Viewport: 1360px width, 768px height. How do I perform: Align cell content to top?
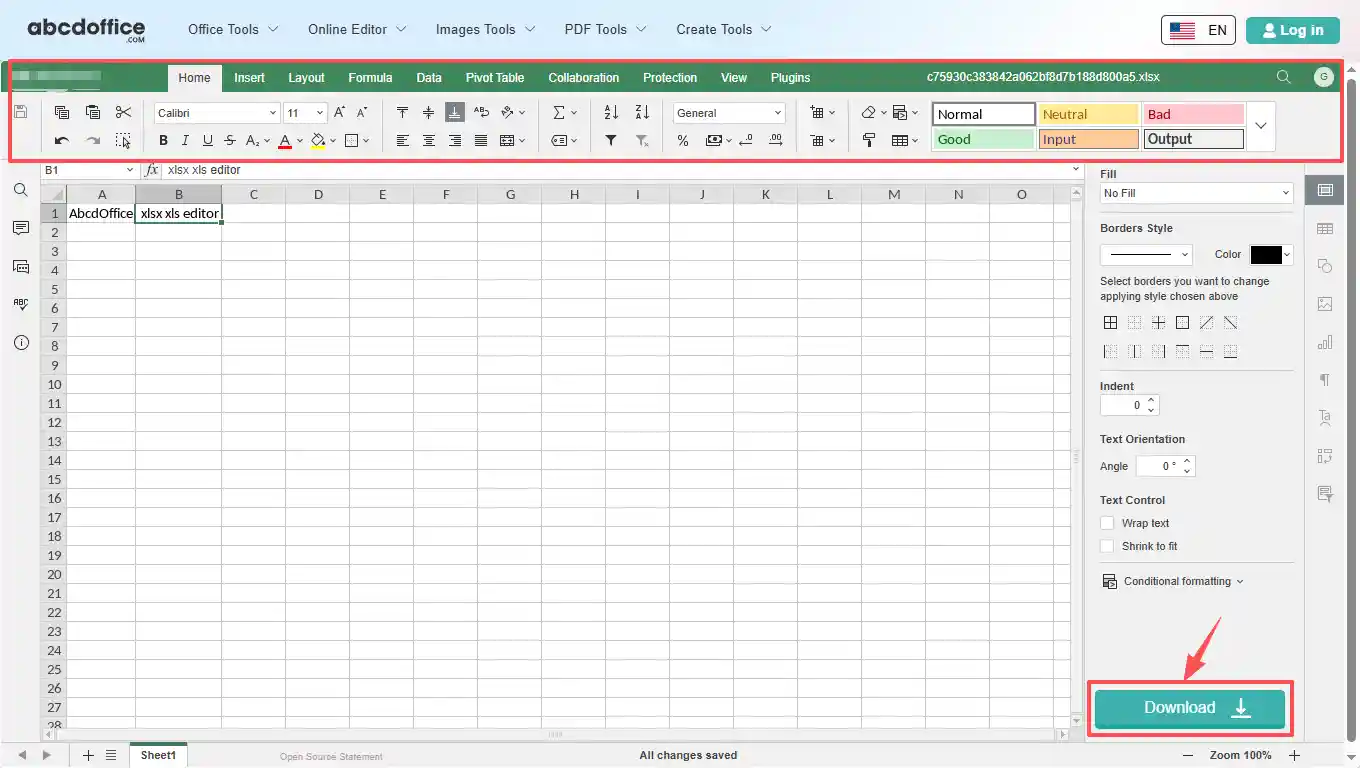[403, 113]
